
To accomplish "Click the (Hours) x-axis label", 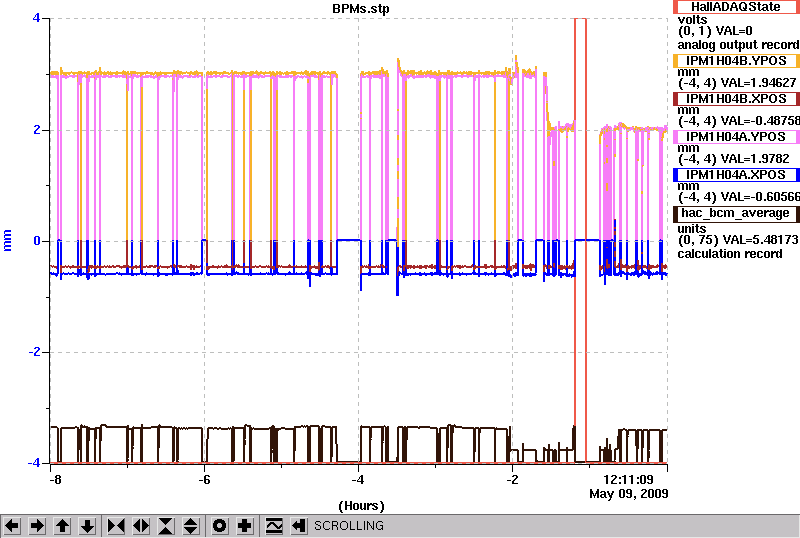I will pyautogui.click(x=361, y=506).
